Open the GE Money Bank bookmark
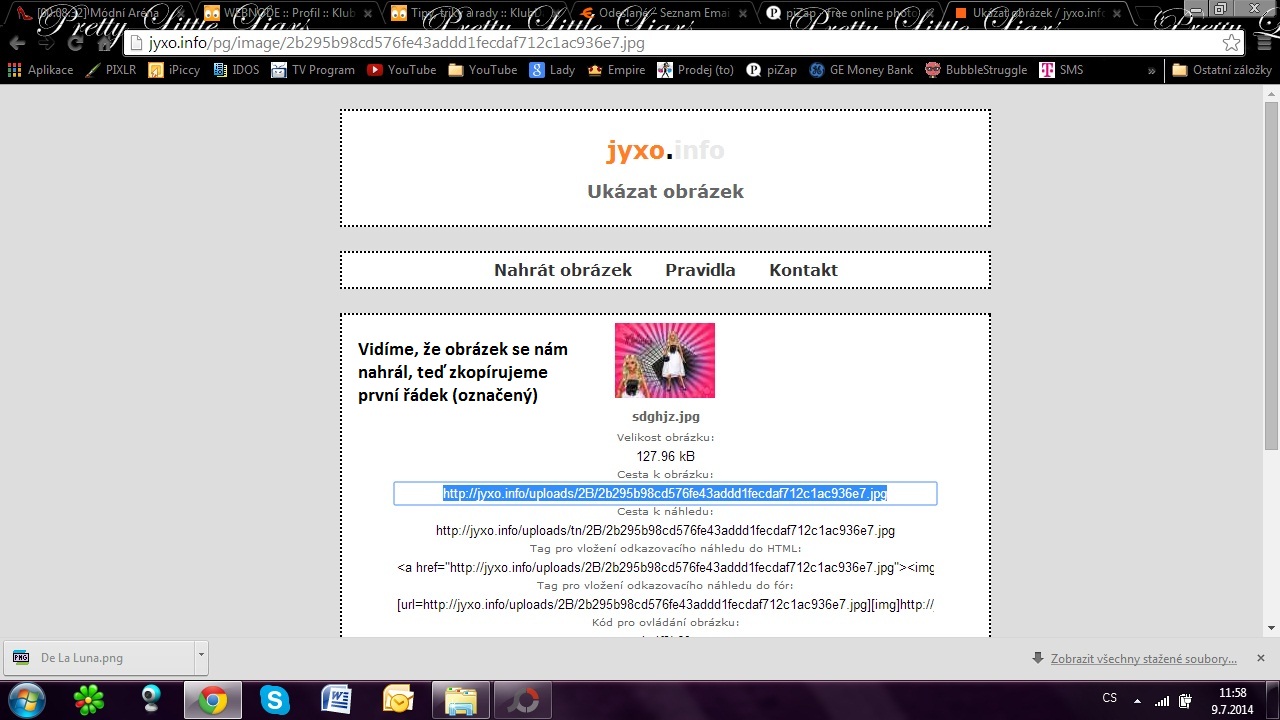Viewport: 1280px width, 720px height. (x=860, y=70)
